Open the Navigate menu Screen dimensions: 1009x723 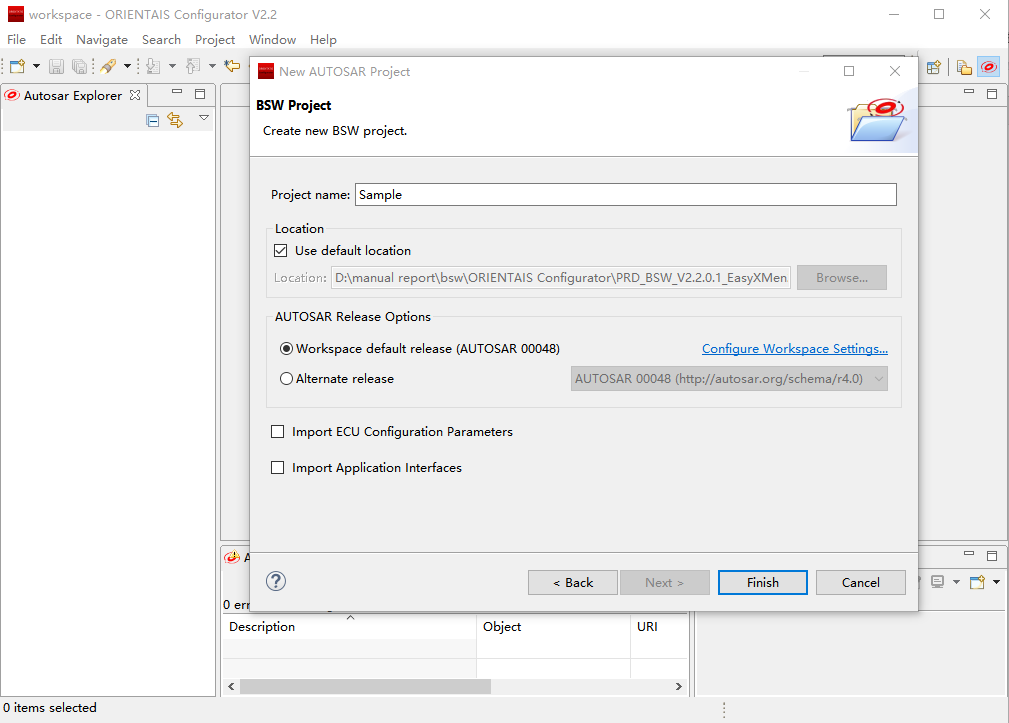102,40
